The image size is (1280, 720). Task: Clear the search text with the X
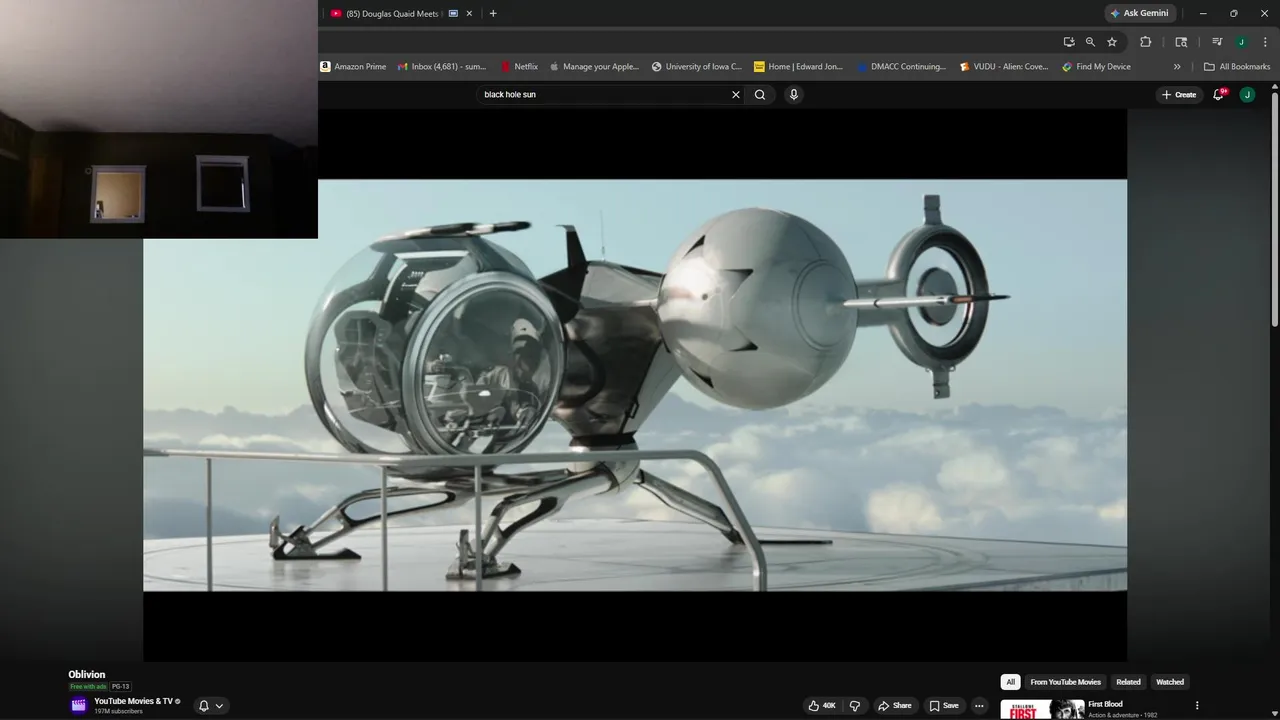(x=736, y=95)
